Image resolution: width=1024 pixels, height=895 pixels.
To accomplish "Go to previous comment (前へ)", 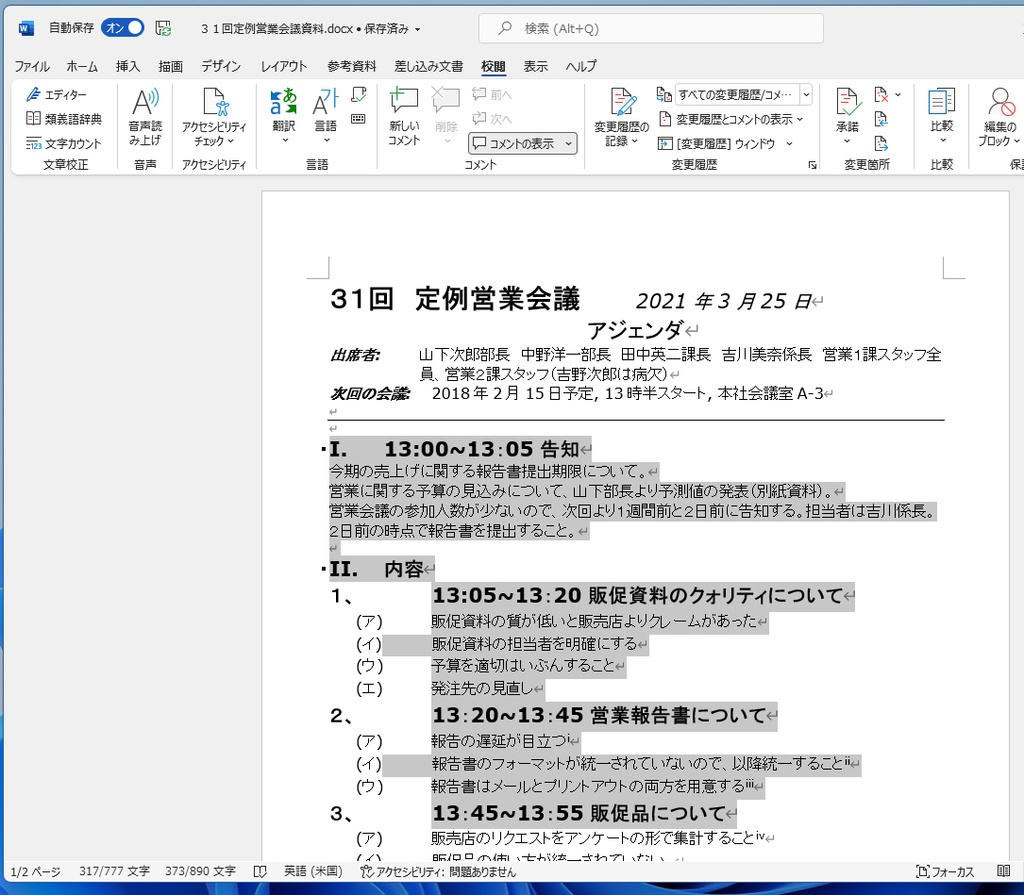I will pyautogui.click(x=492, y=95).
